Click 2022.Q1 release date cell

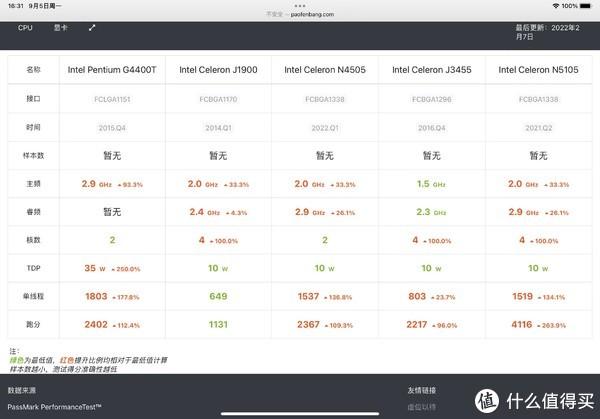(325, 128)
